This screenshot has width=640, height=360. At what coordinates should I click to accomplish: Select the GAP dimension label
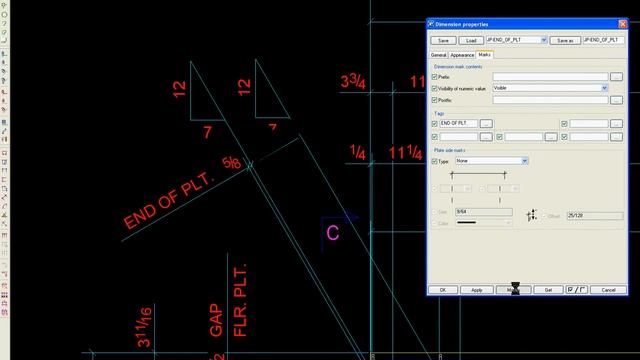pyautogui.click(x=216, y=320)
